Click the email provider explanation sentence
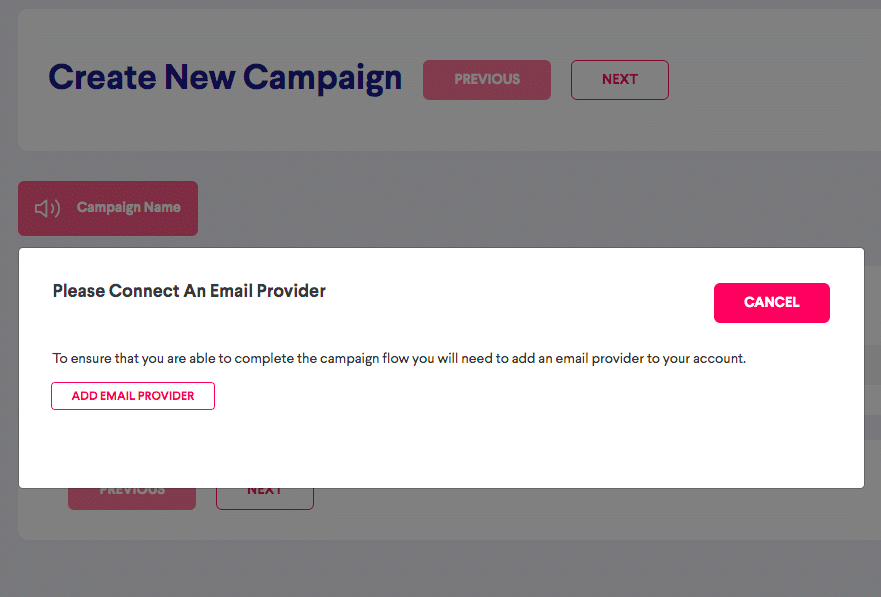The image size is (881, 597). [x=399, y=358]
